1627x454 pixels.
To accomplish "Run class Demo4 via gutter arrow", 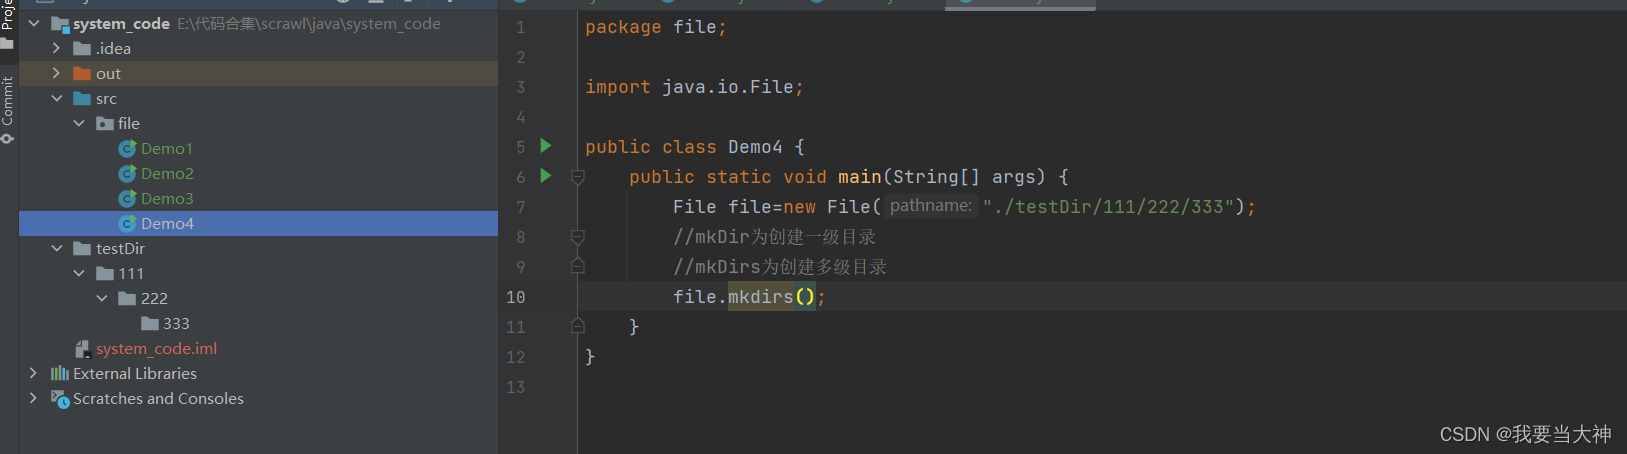I will (x=546, y=146).
